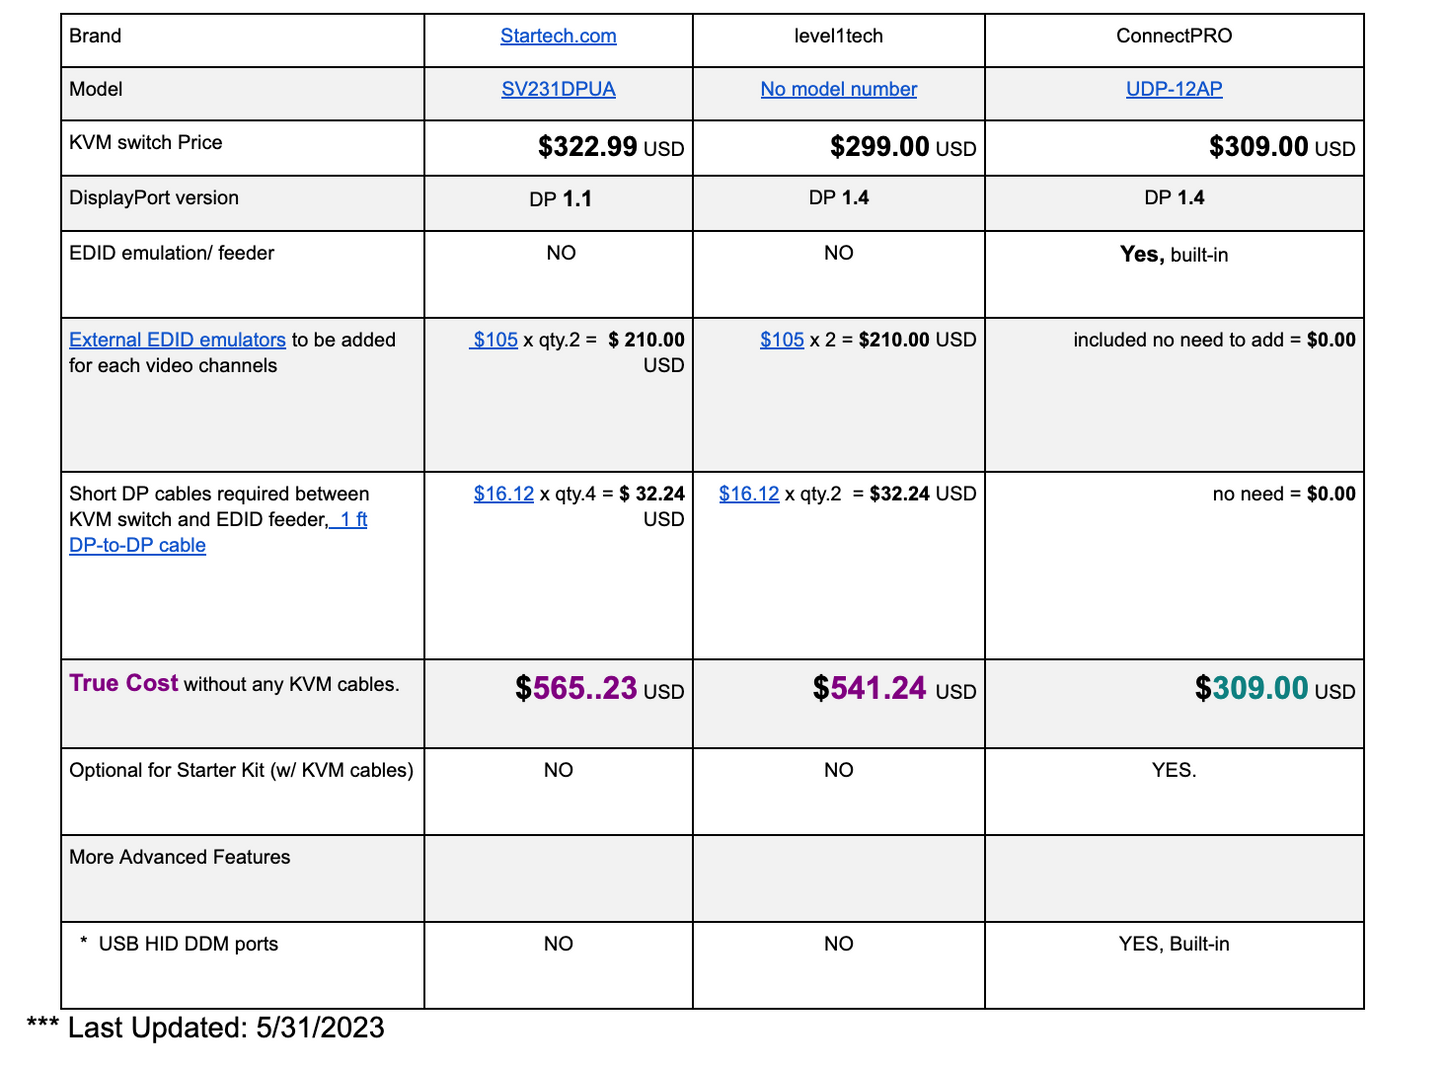The image size is (1445, 1068).
Task: Click the $105 link before "x qty.2"
Action: point(495,340)
